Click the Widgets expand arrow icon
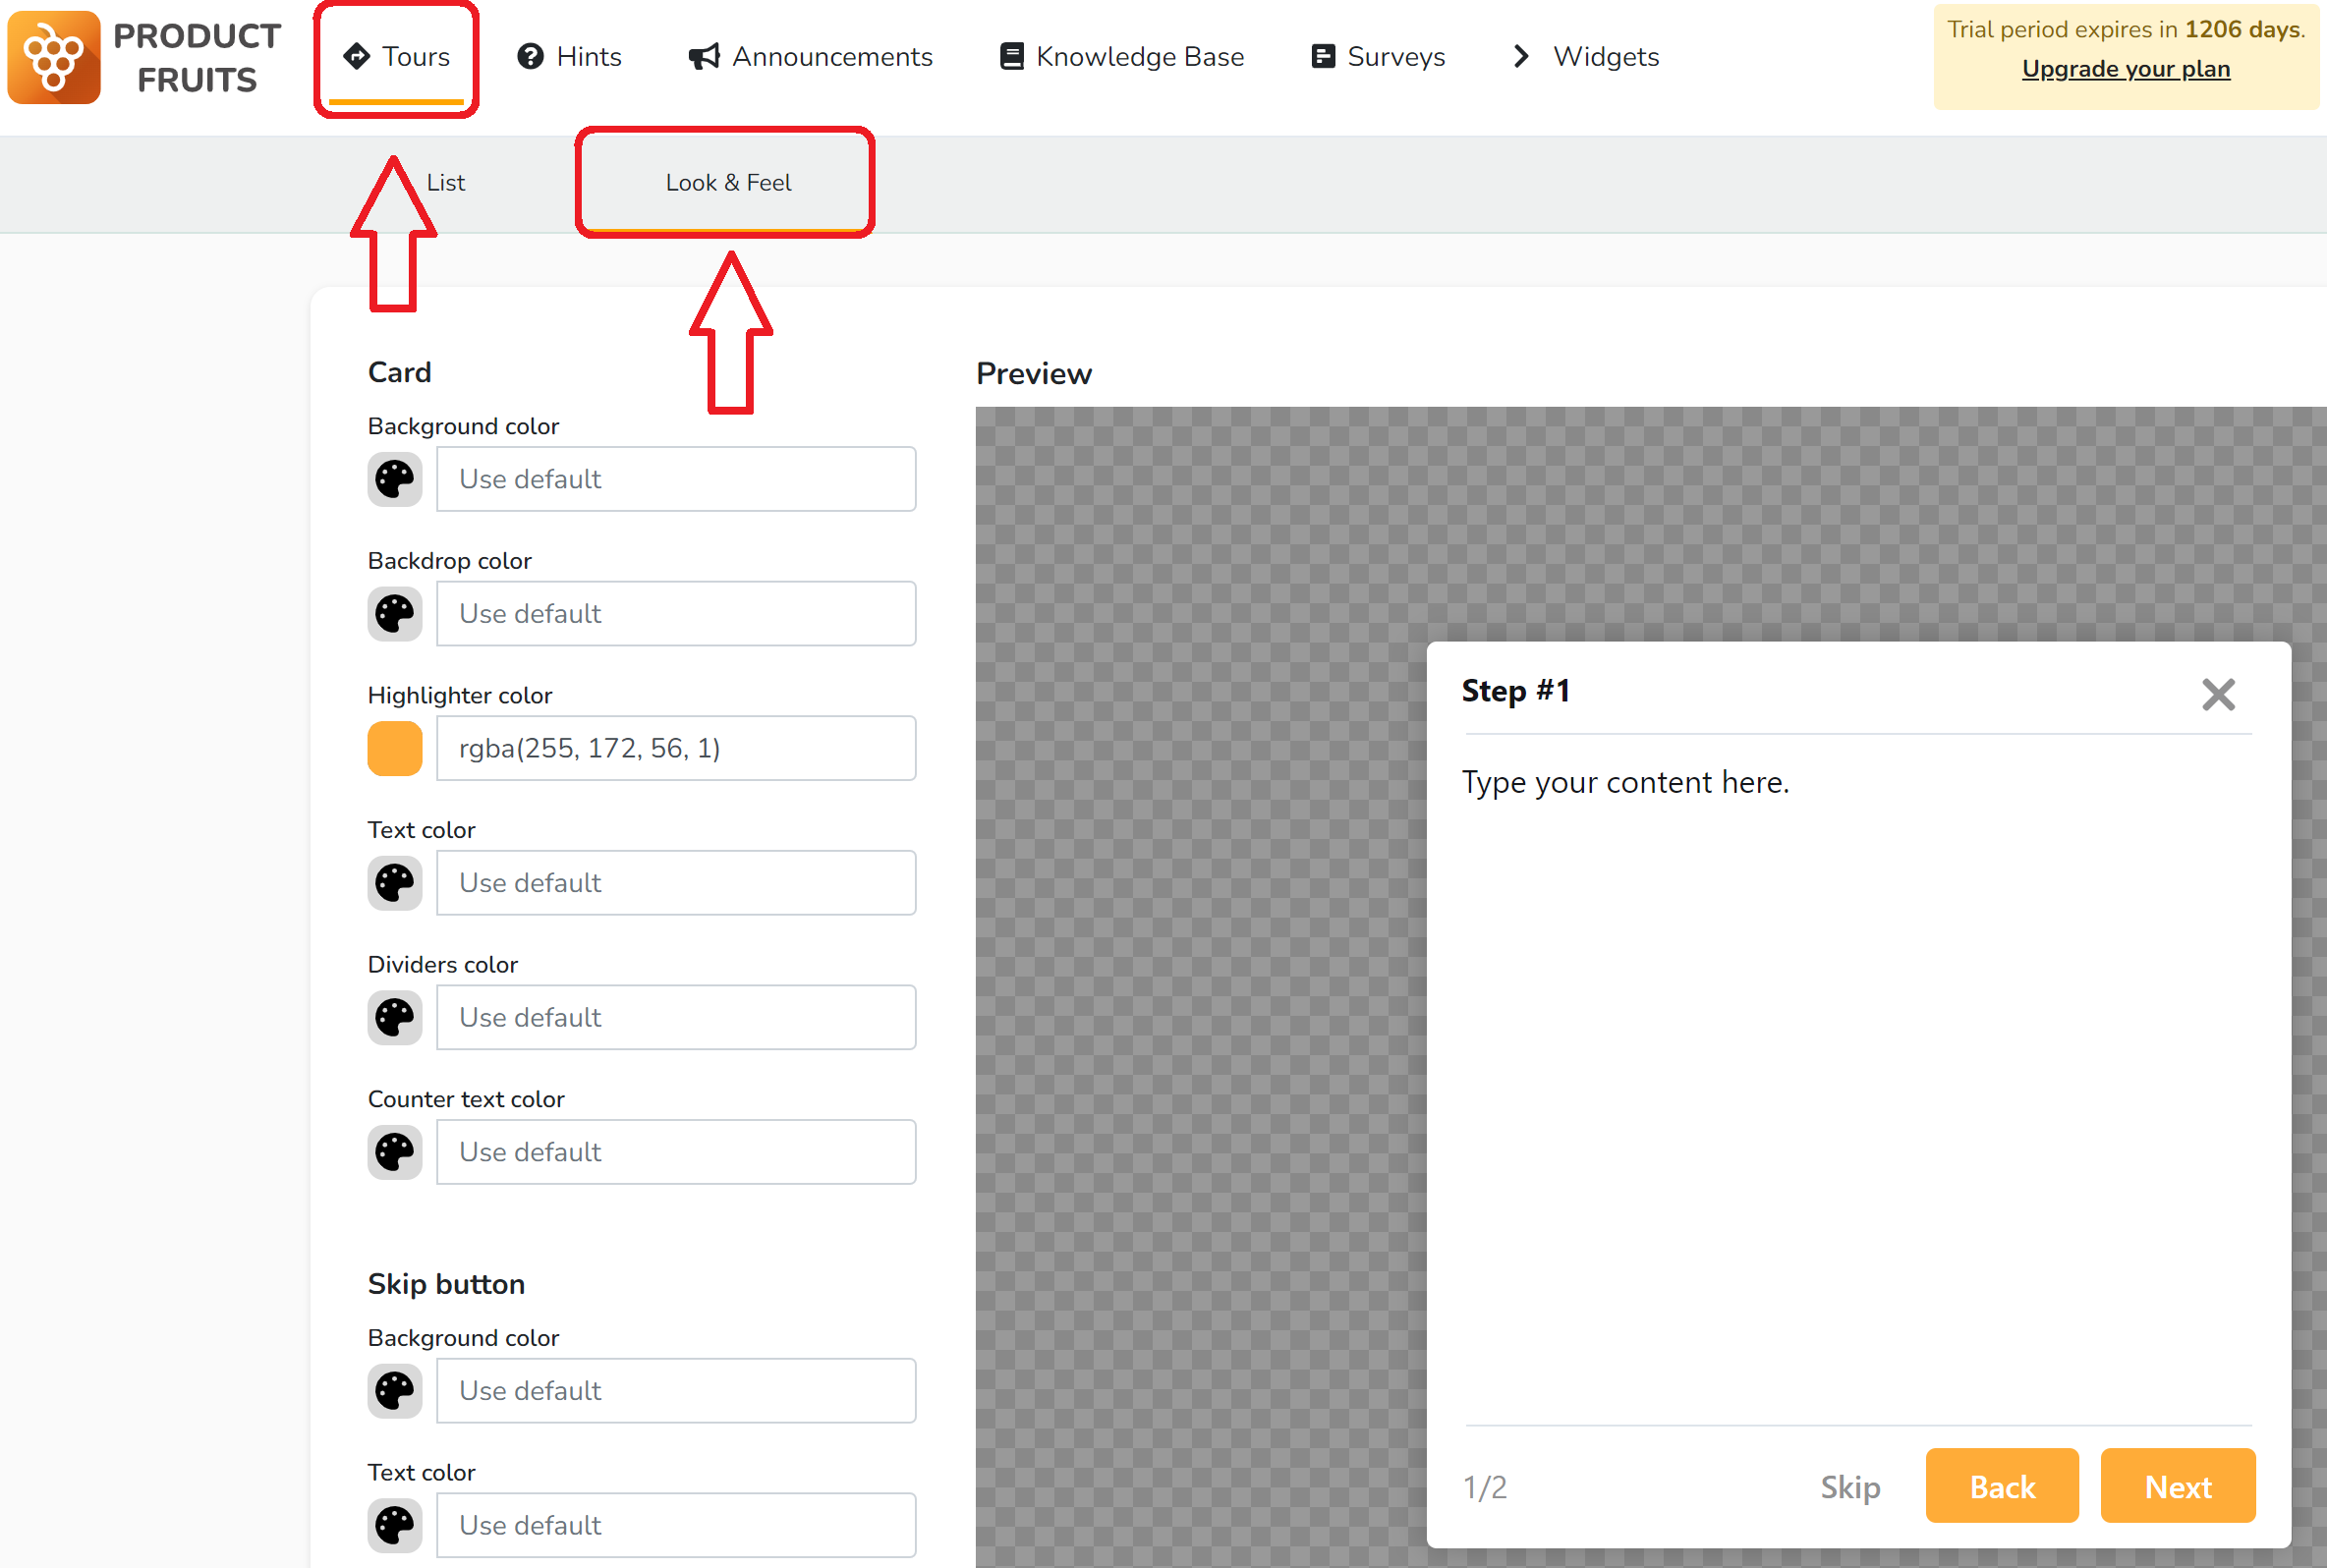This screenshot has height=1568, width=2327. click(1518, 56)
